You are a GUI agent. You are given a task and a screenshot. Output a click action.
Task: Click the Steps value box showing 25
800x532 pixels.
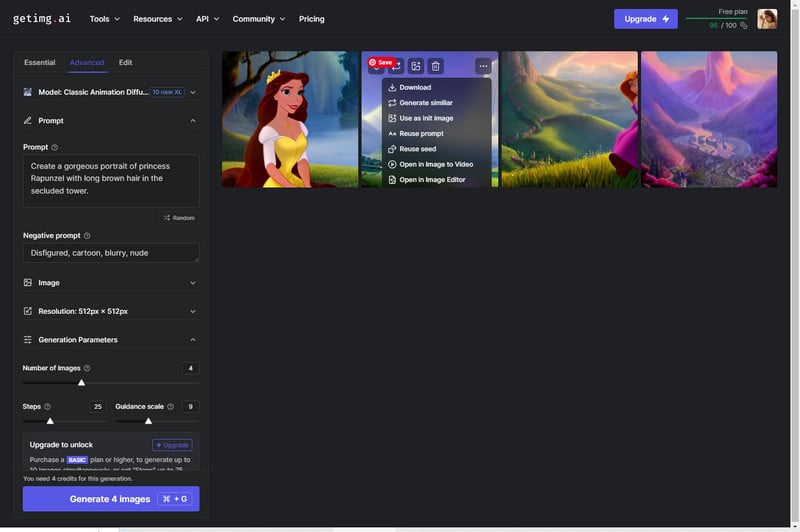coord(97,407)
